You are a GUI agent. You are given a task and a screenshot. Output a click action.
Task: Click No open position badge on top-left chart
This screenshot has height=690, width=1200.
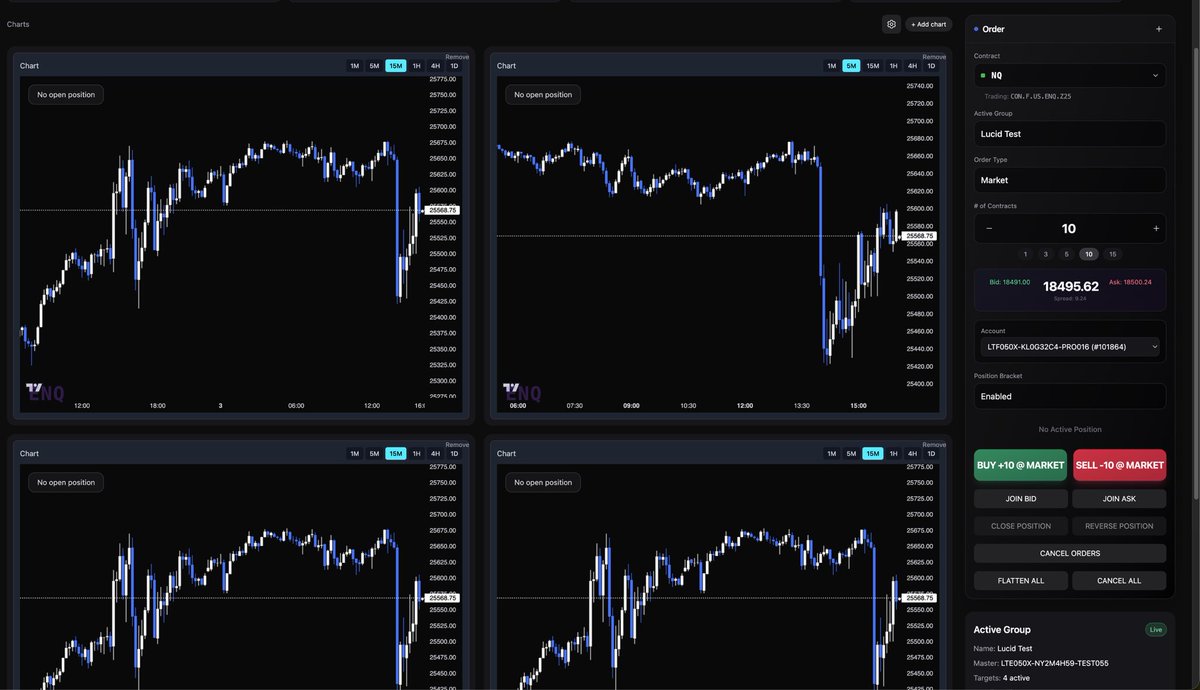click(x=66, y=95)
